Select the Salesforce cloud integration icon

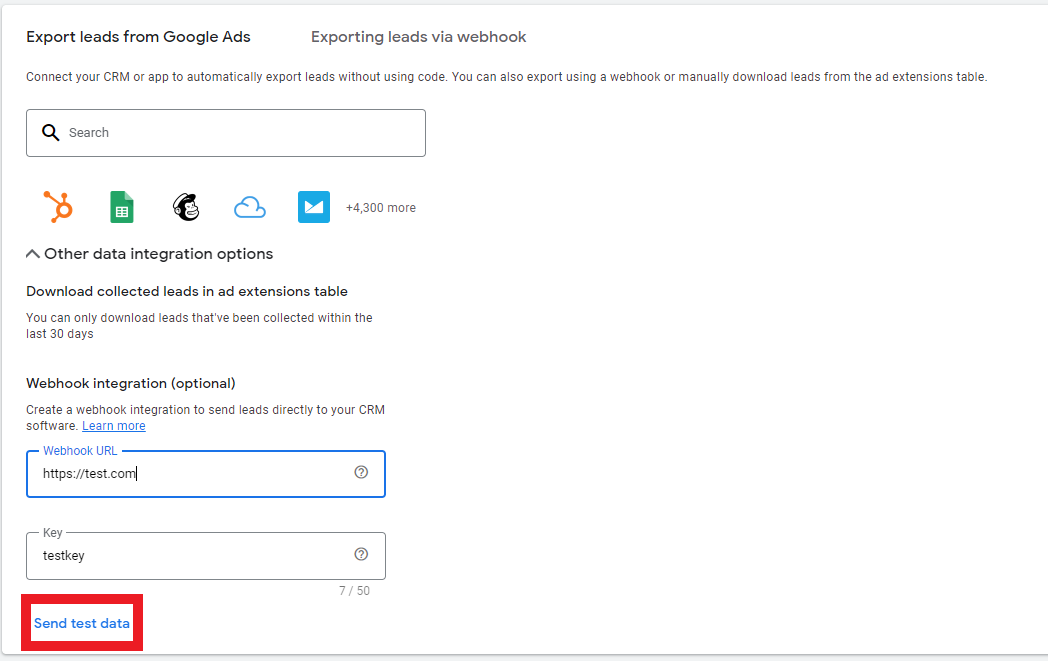(249, 207)
